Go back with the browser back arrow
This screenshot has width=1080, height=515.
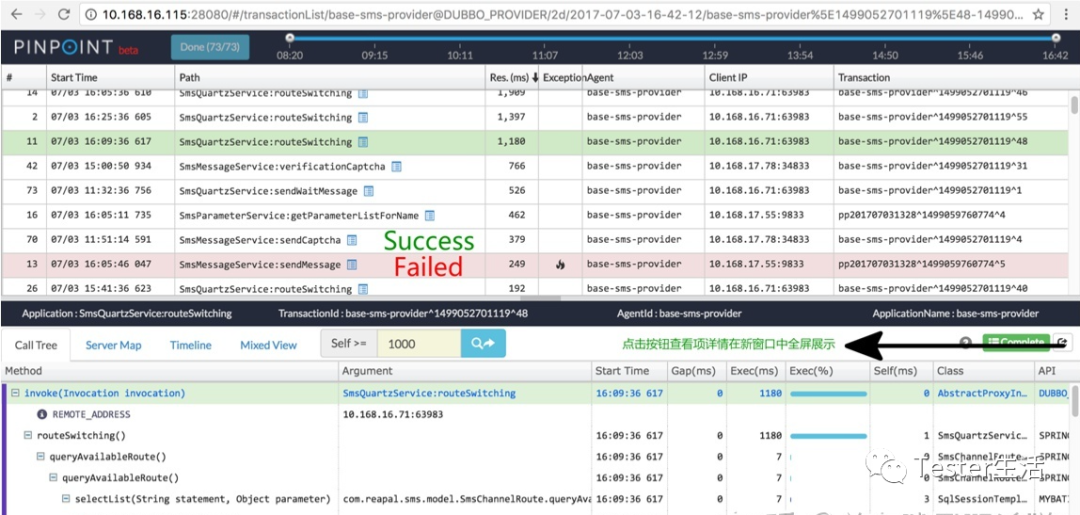[x=15, y=14]
